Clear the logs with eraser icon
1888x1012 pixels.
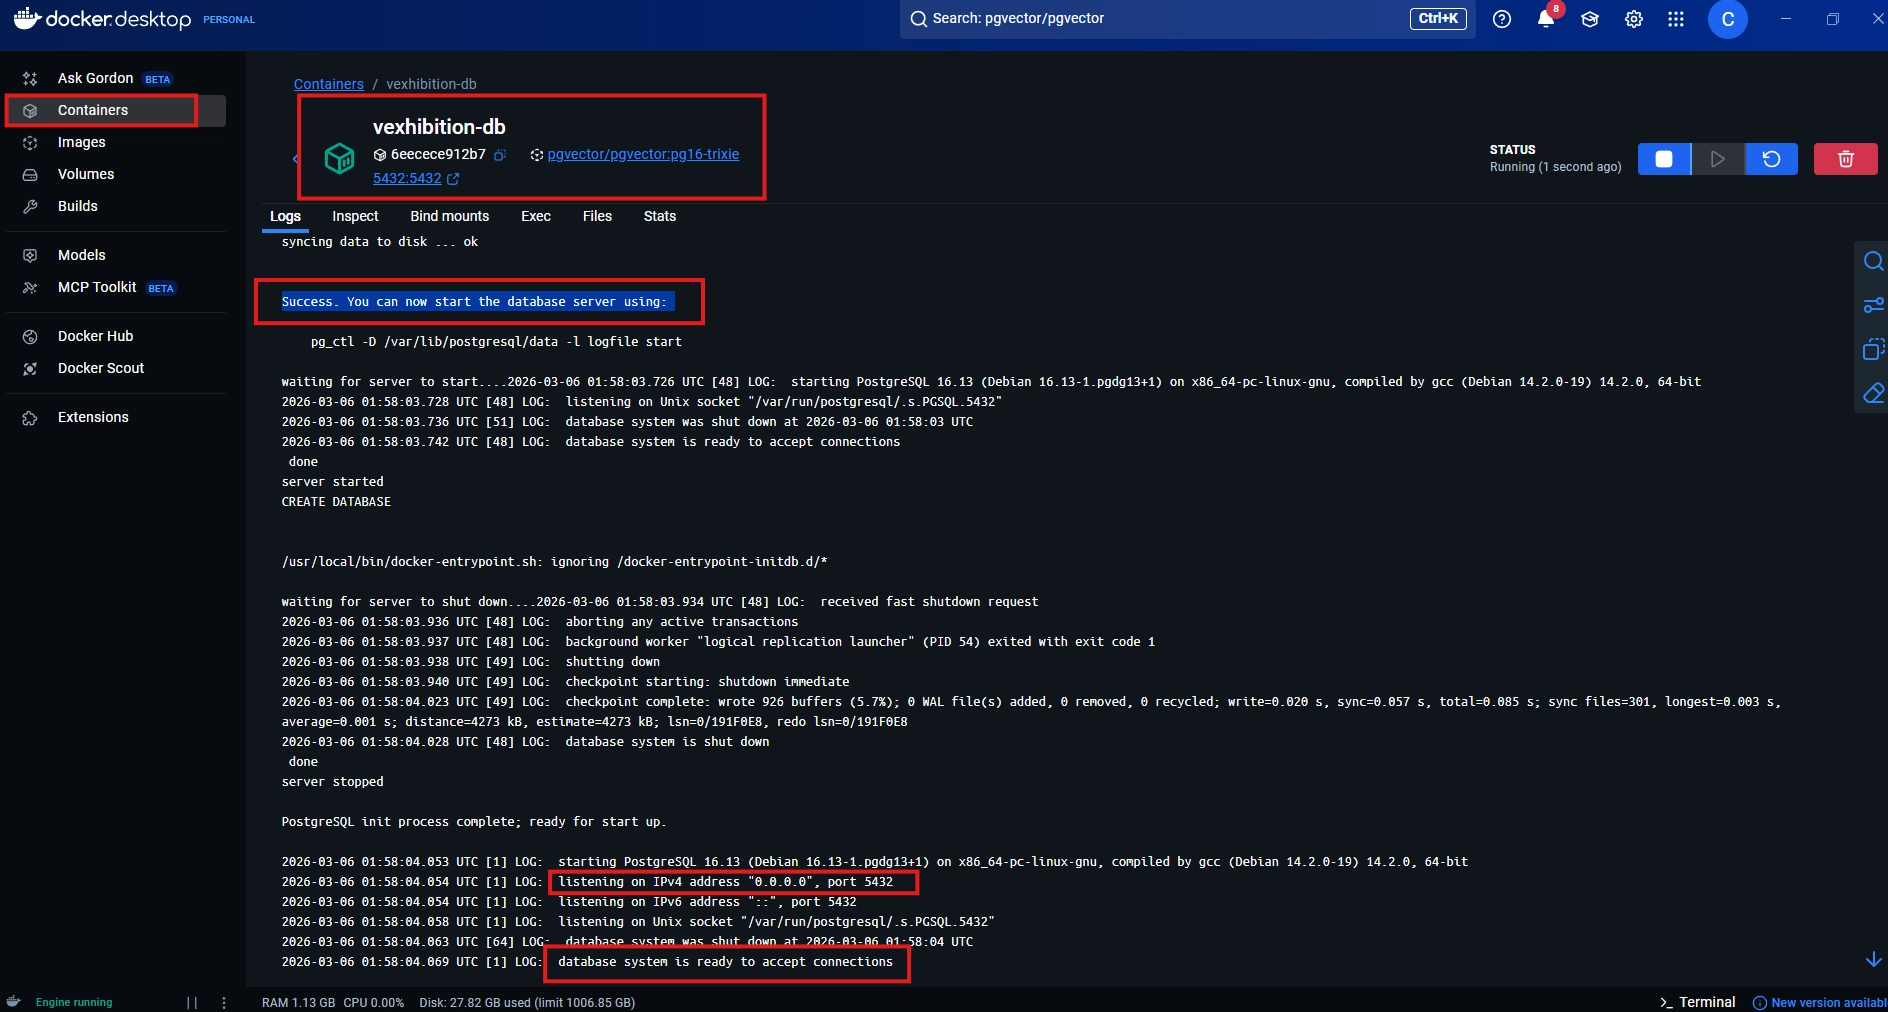[1873, 393]
